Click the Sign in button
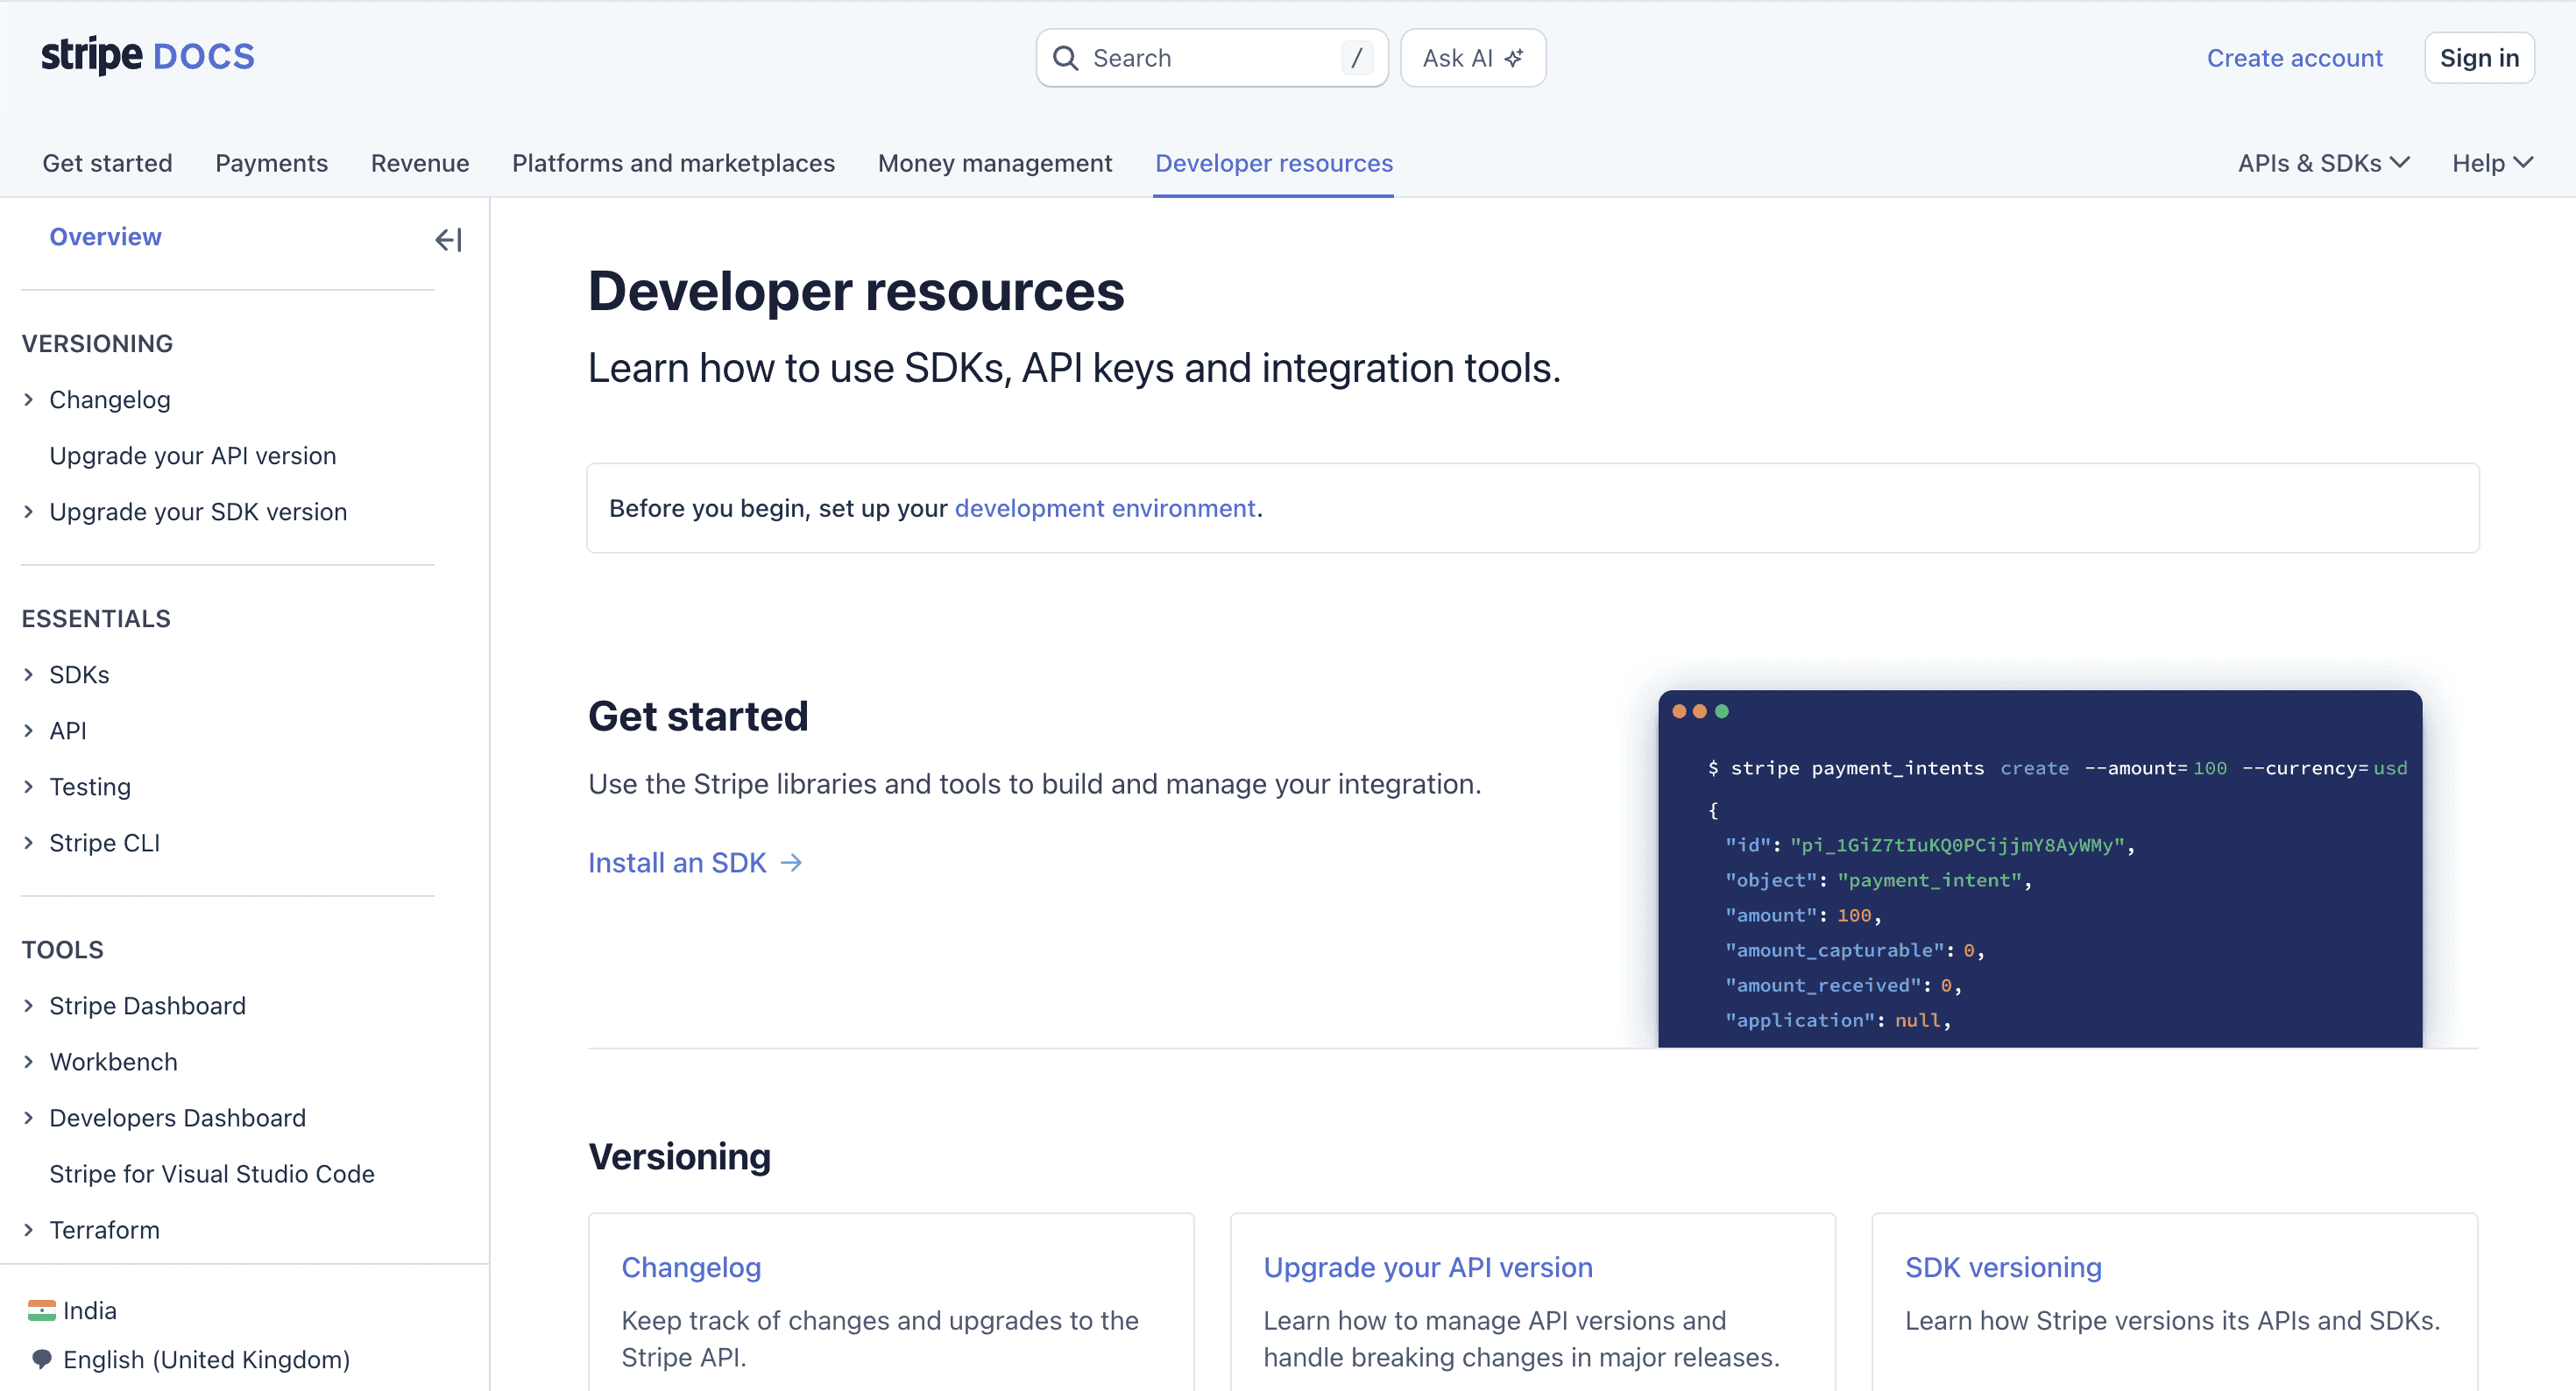 point(2479,58)
